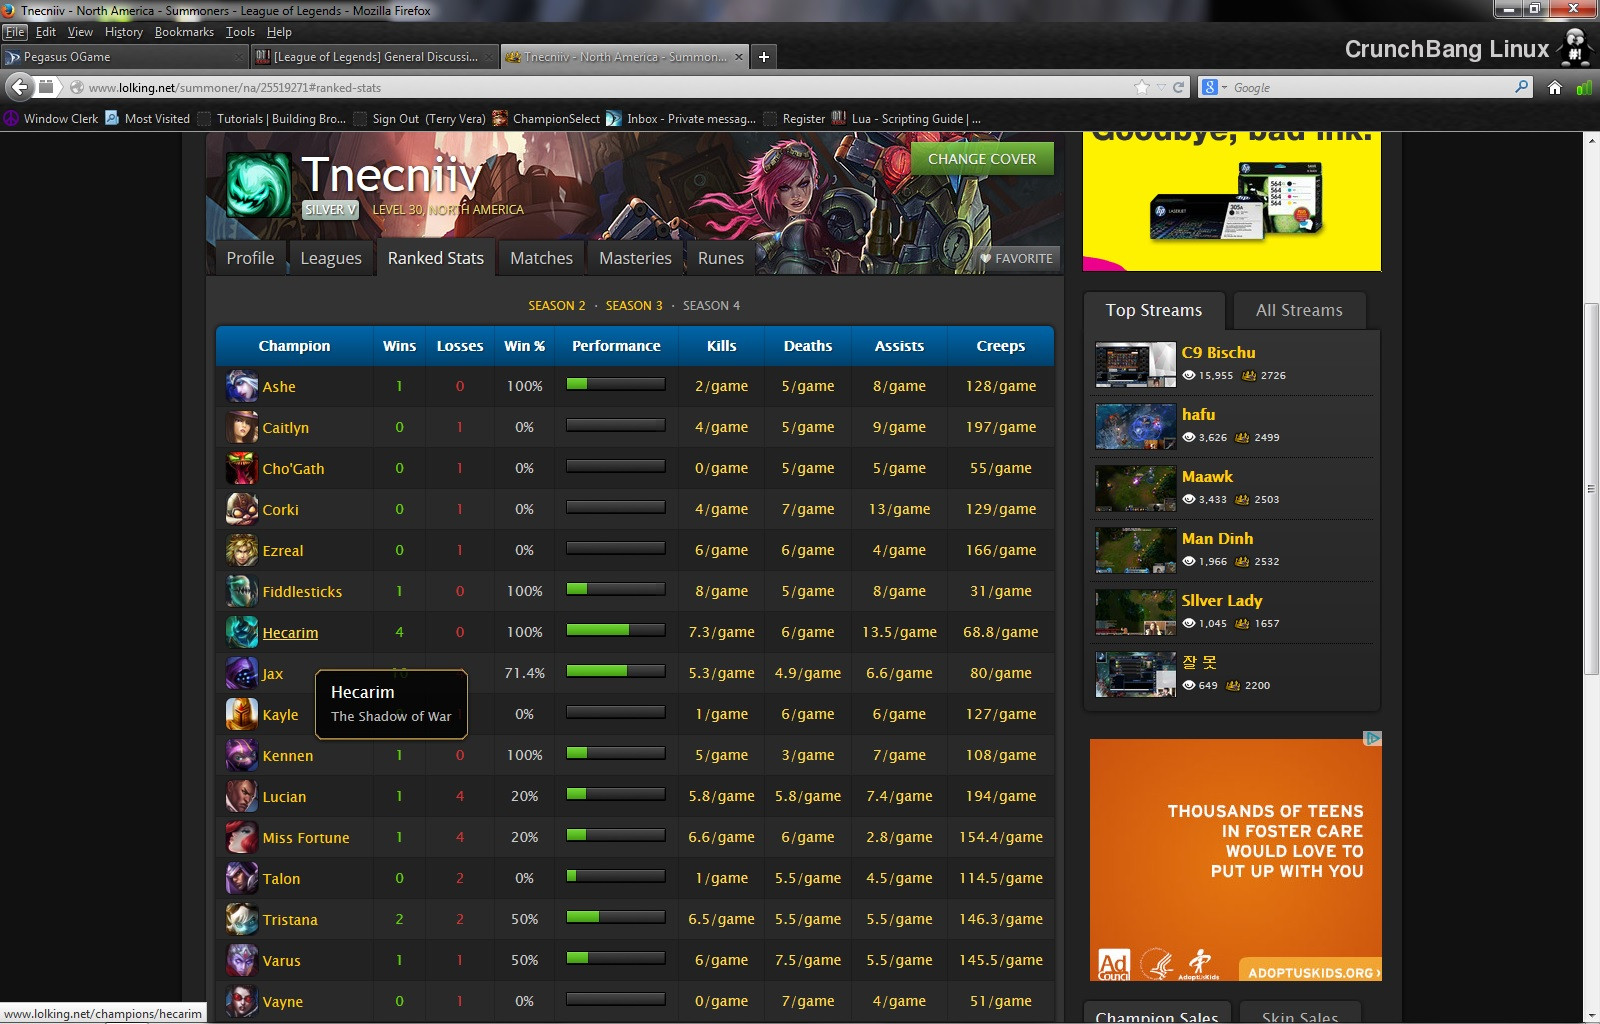This screenshot has width=1600, height=1024.
Task: Mark summoner as FAVORITE
Action: 1016,258
